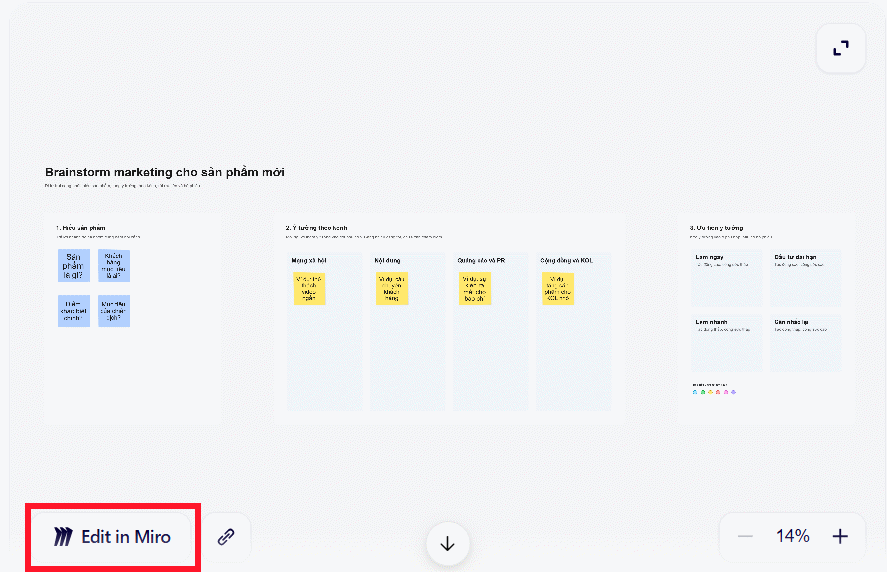Zoom in with the plus button
Image resolution: width=887 pixels, height=572 pixels.
click(840, 536)
